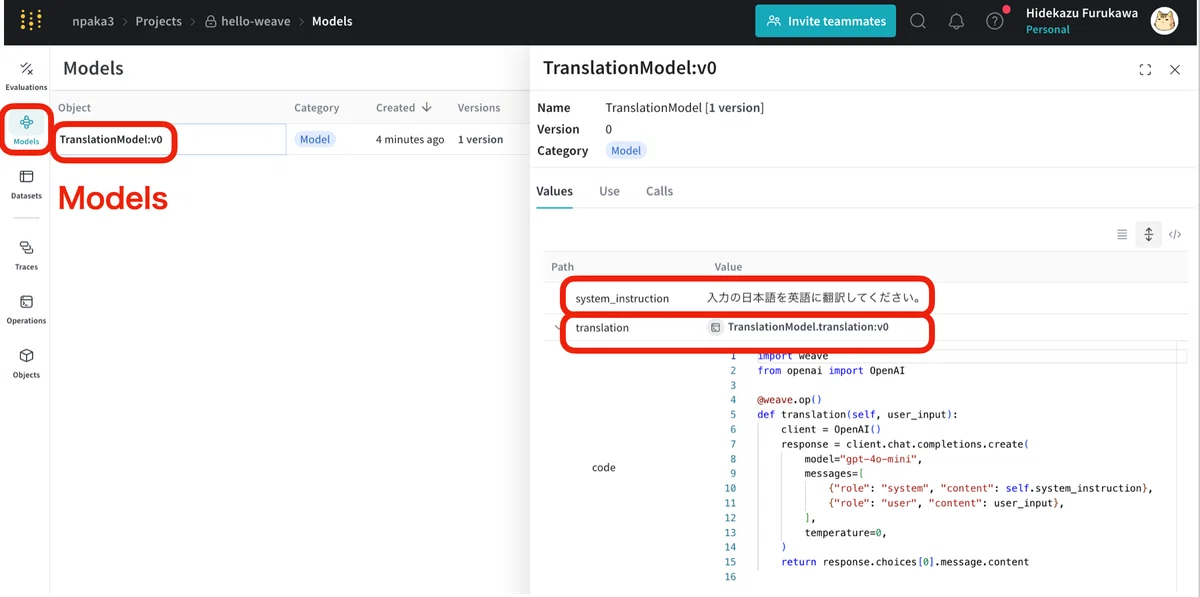The width and height of the screenshot is (1200, 597).
Task: Open Operations in the sidebar
Action: pos(26,309)
